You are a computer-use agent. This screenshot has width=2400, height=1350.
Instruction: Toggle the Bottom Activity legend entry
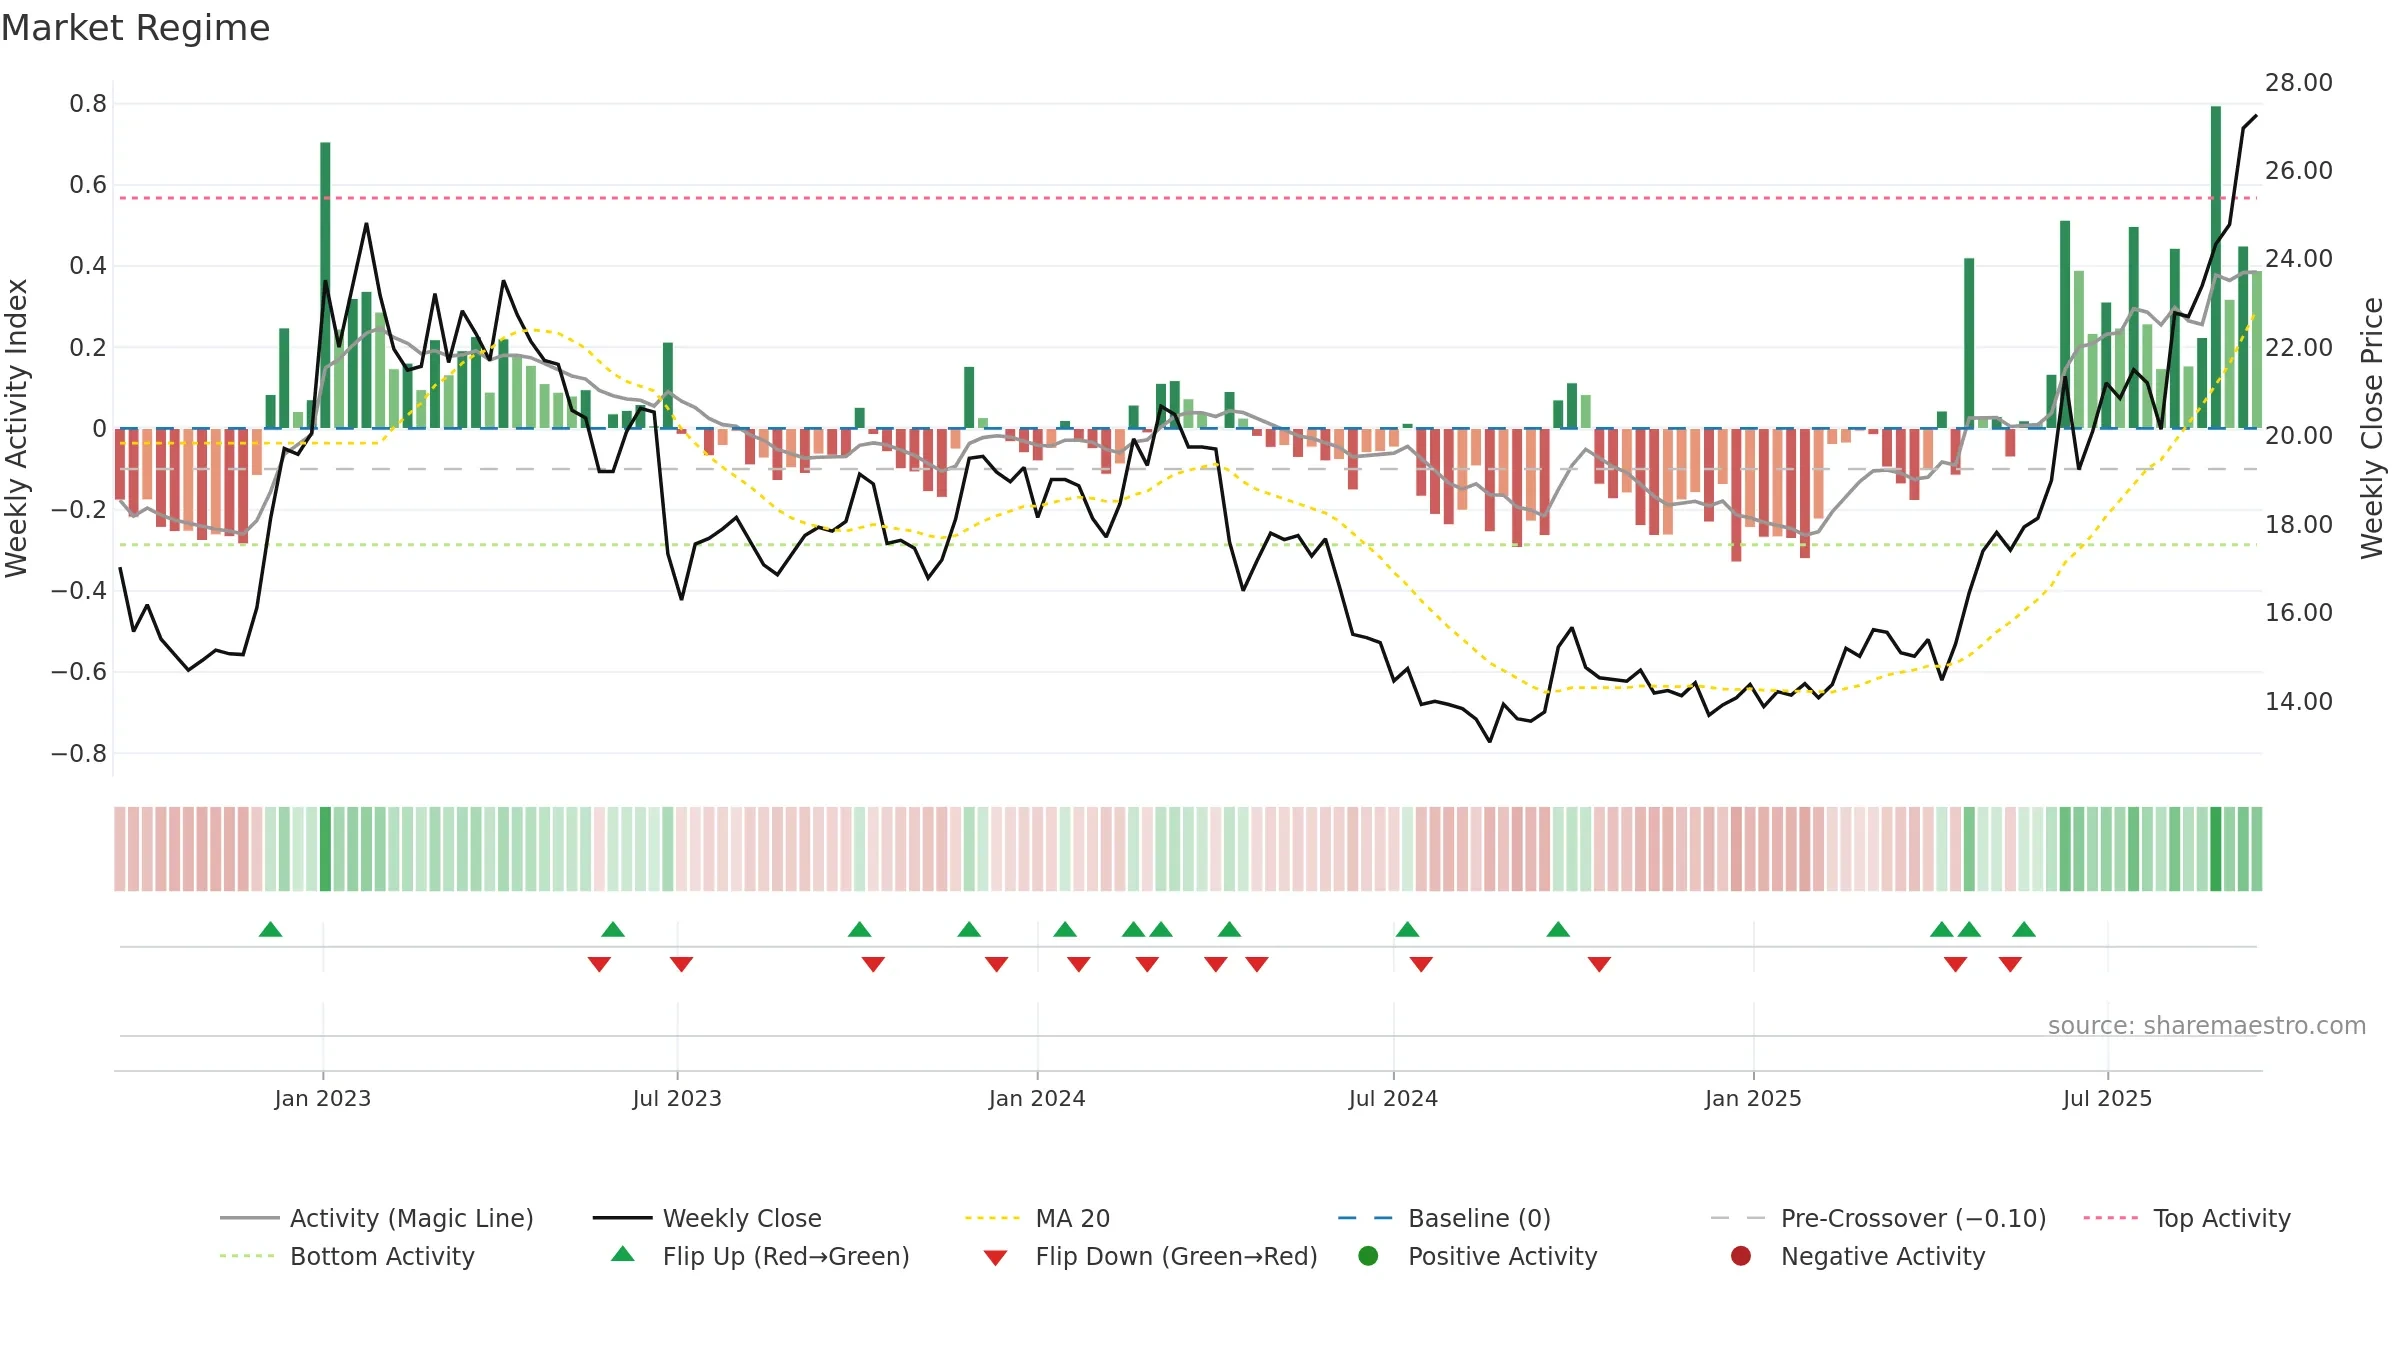[347, 1256]
